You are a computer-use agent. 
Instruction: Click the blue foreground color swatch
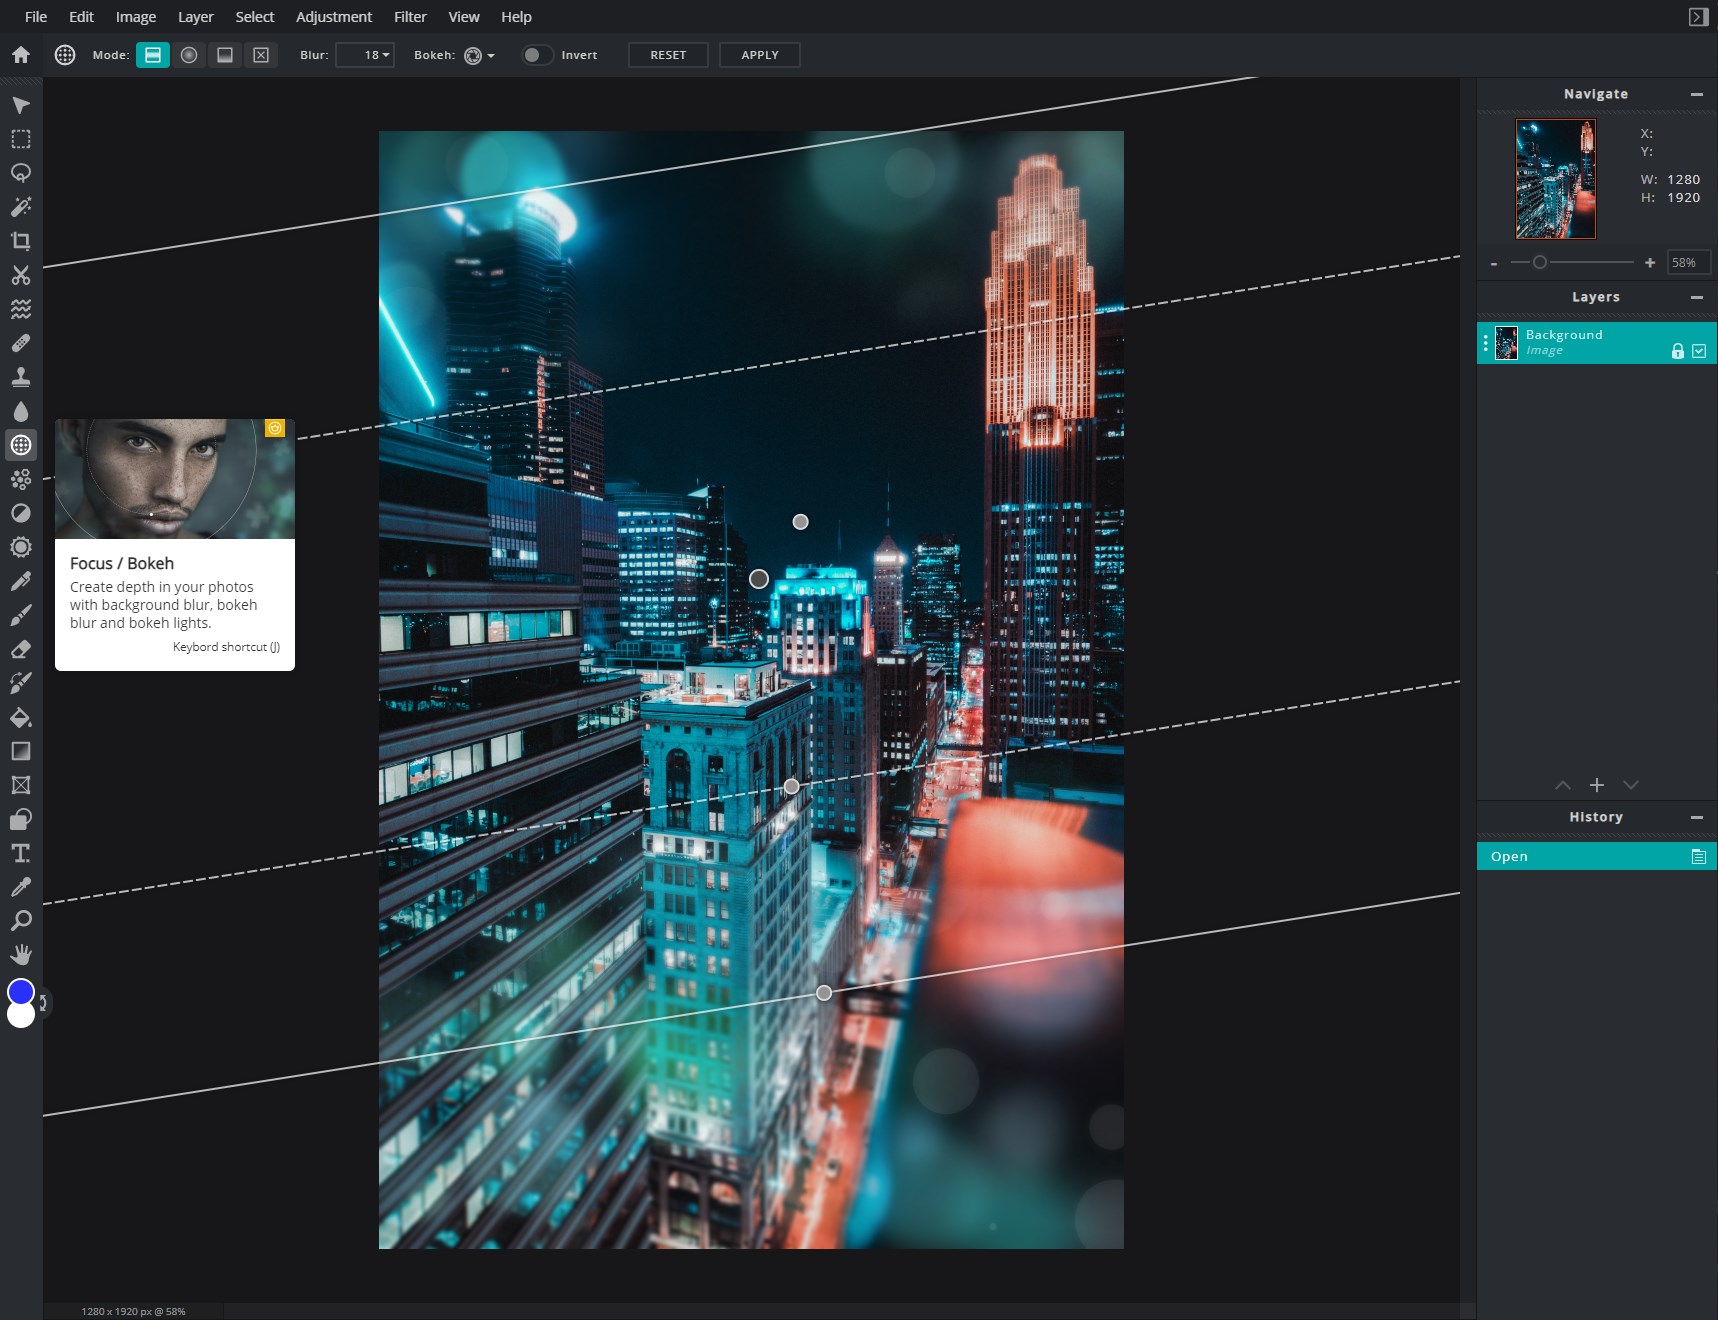point(20,992)
